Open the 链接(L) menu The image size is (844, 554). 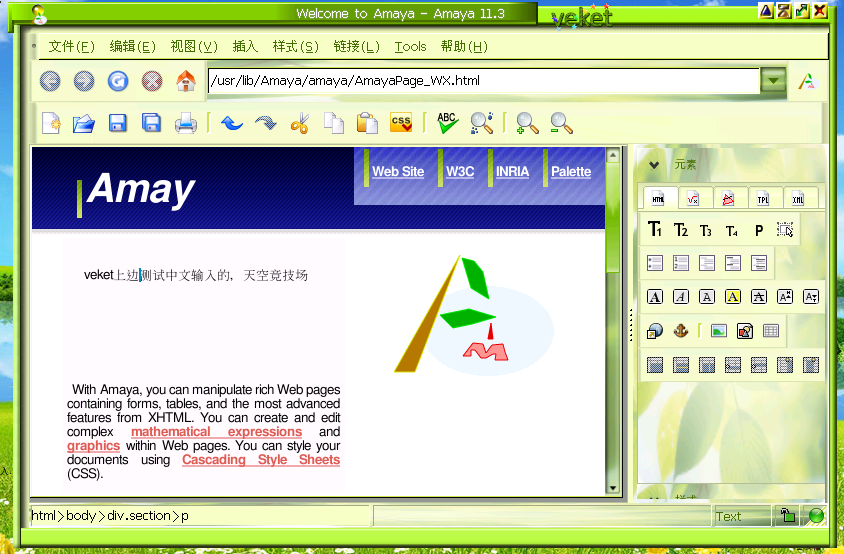click(356, 47)
